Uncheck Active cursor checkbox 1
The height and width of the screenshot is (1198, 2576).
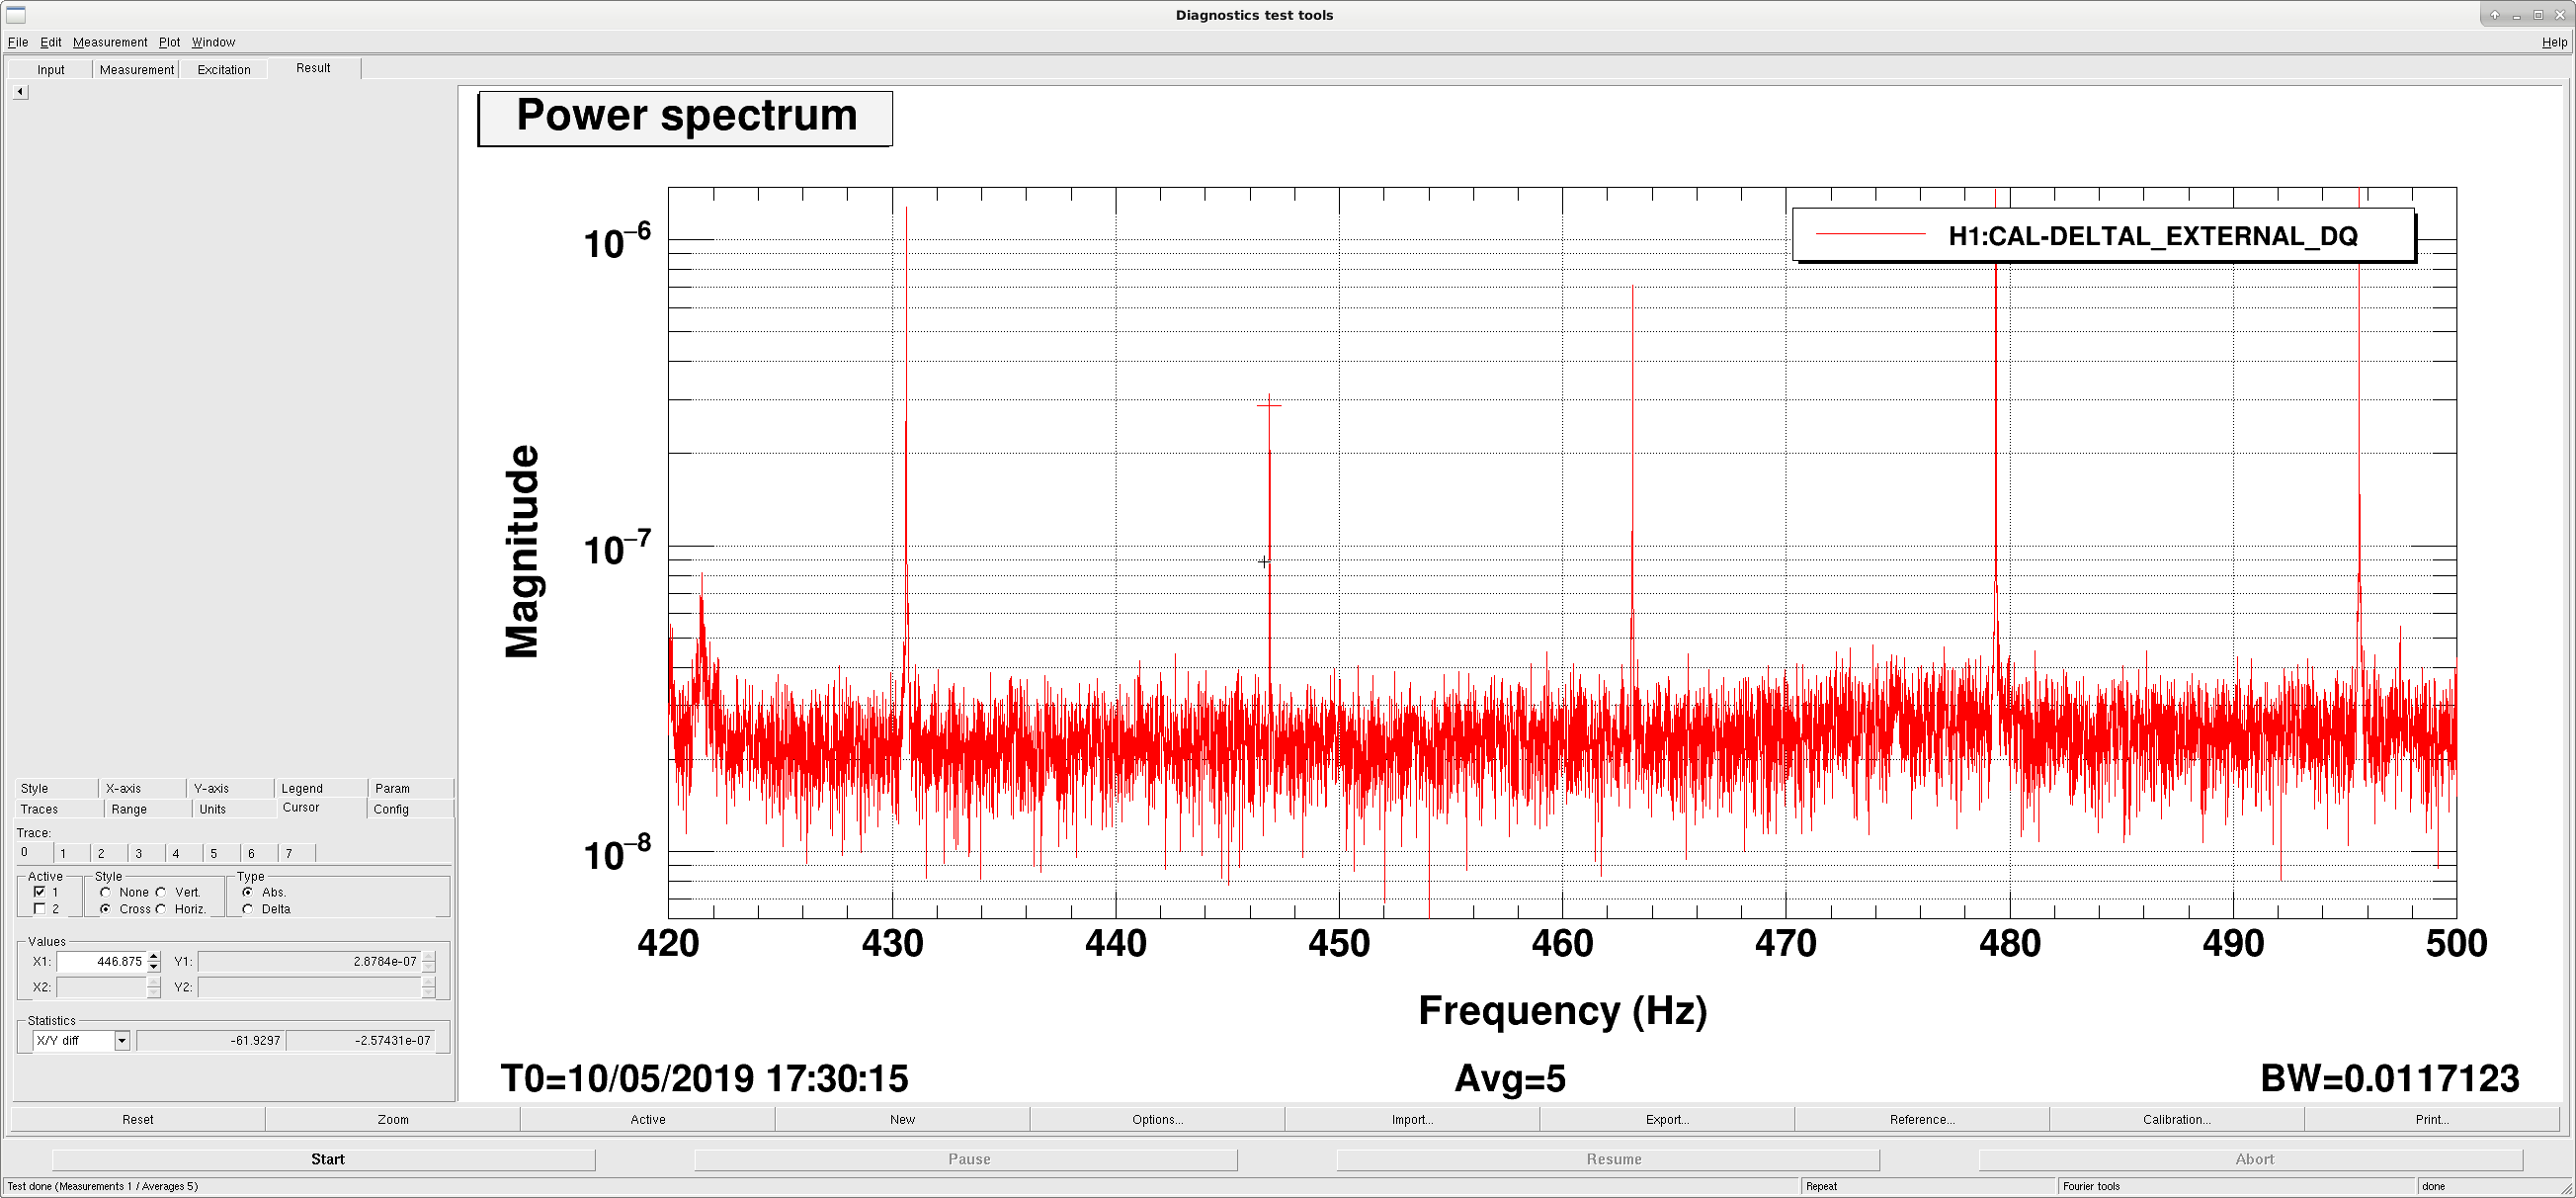(x=40, y=892)
